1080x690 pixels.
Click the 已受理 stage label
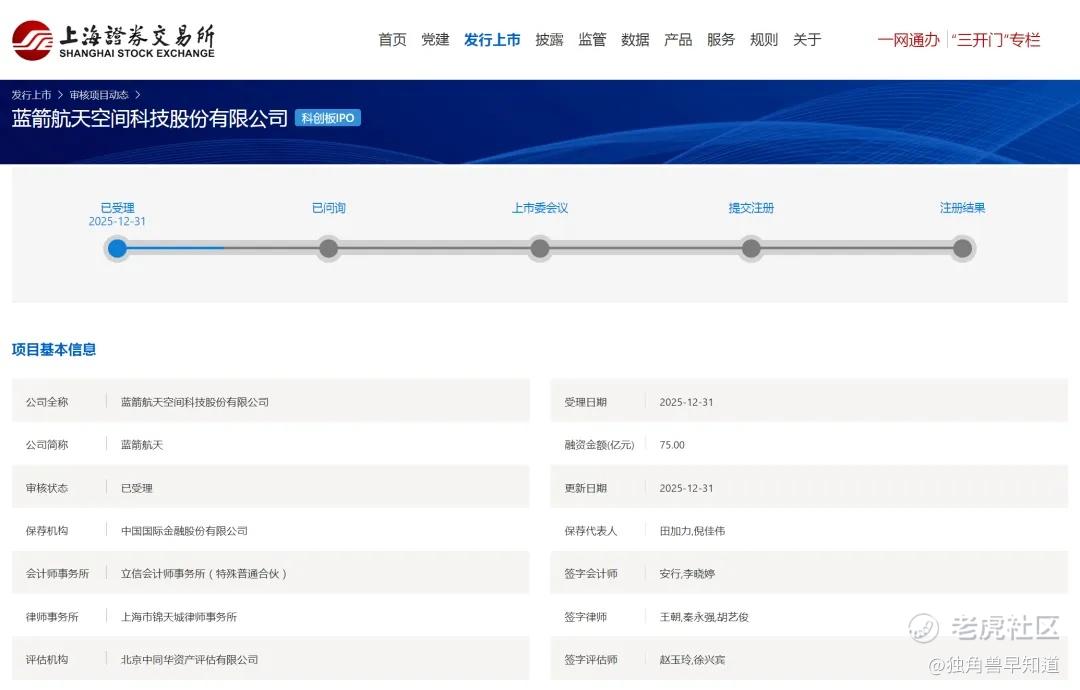(117, 208)
